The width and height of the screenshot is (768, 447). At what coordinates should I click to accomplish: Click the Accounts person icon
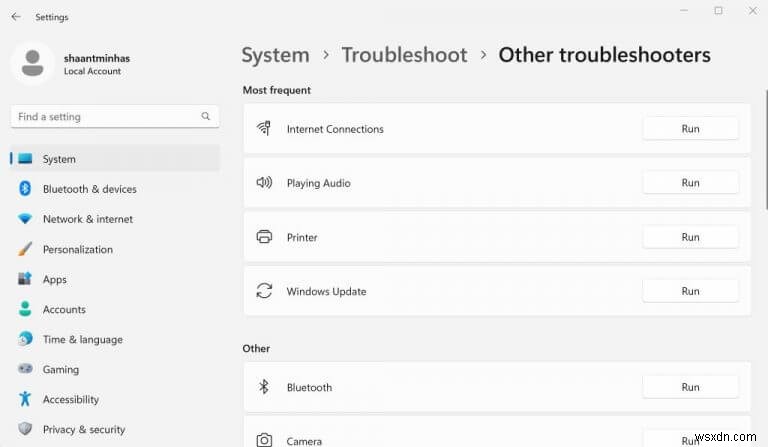(25, 309)
